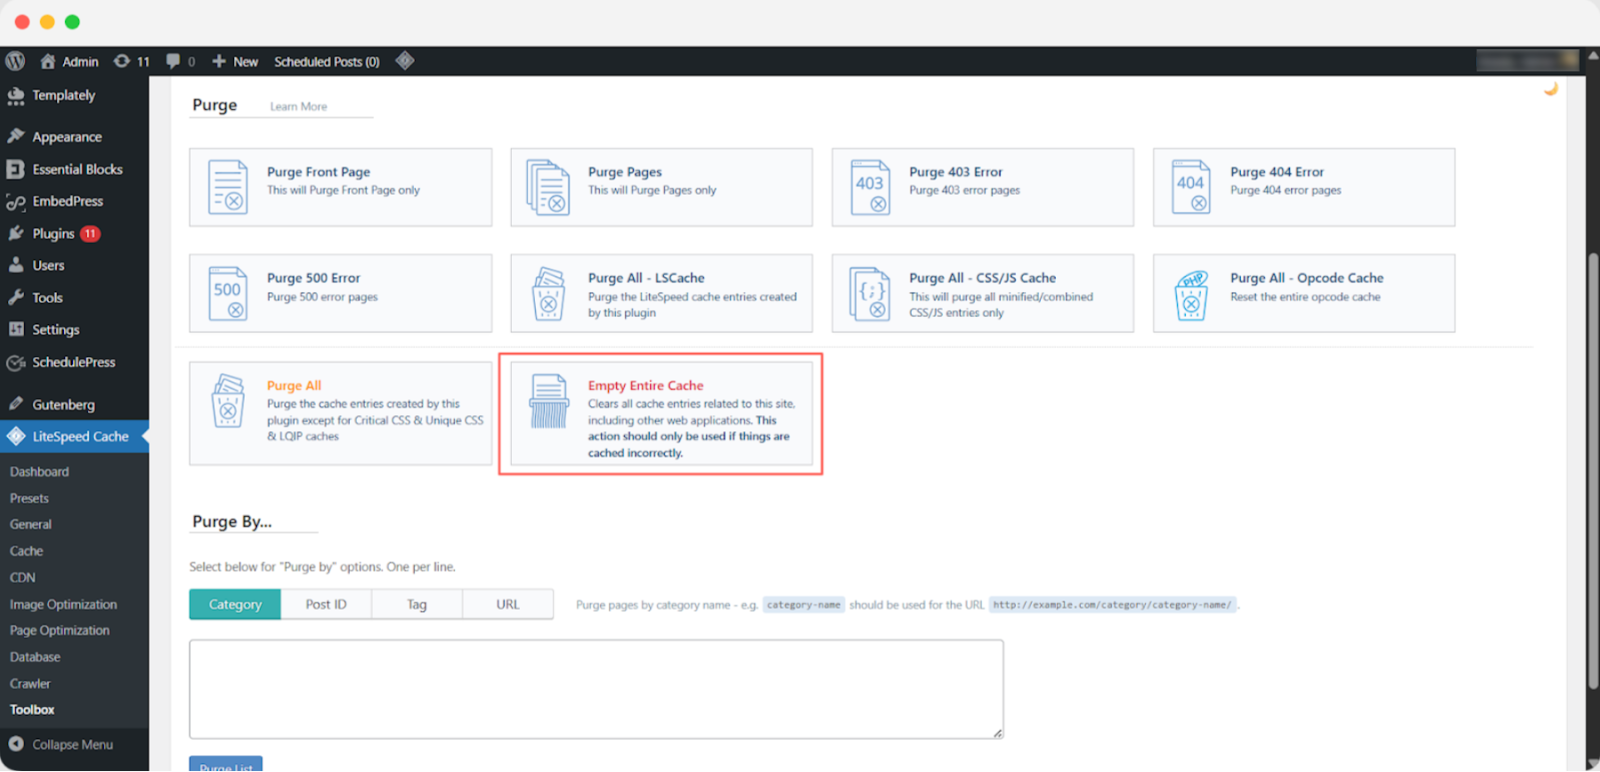Click the Opcode Cache PHP trash icon
The width and height of the screenshot is (1600, 772).
1191,294
